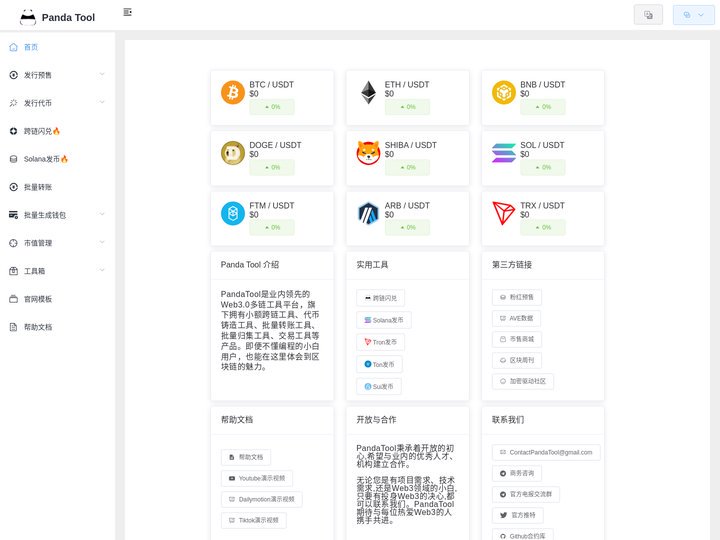This screenshot has height=540, width=720.
Task: Go to 首页 in the sidebar
Action: pos(57,47)
